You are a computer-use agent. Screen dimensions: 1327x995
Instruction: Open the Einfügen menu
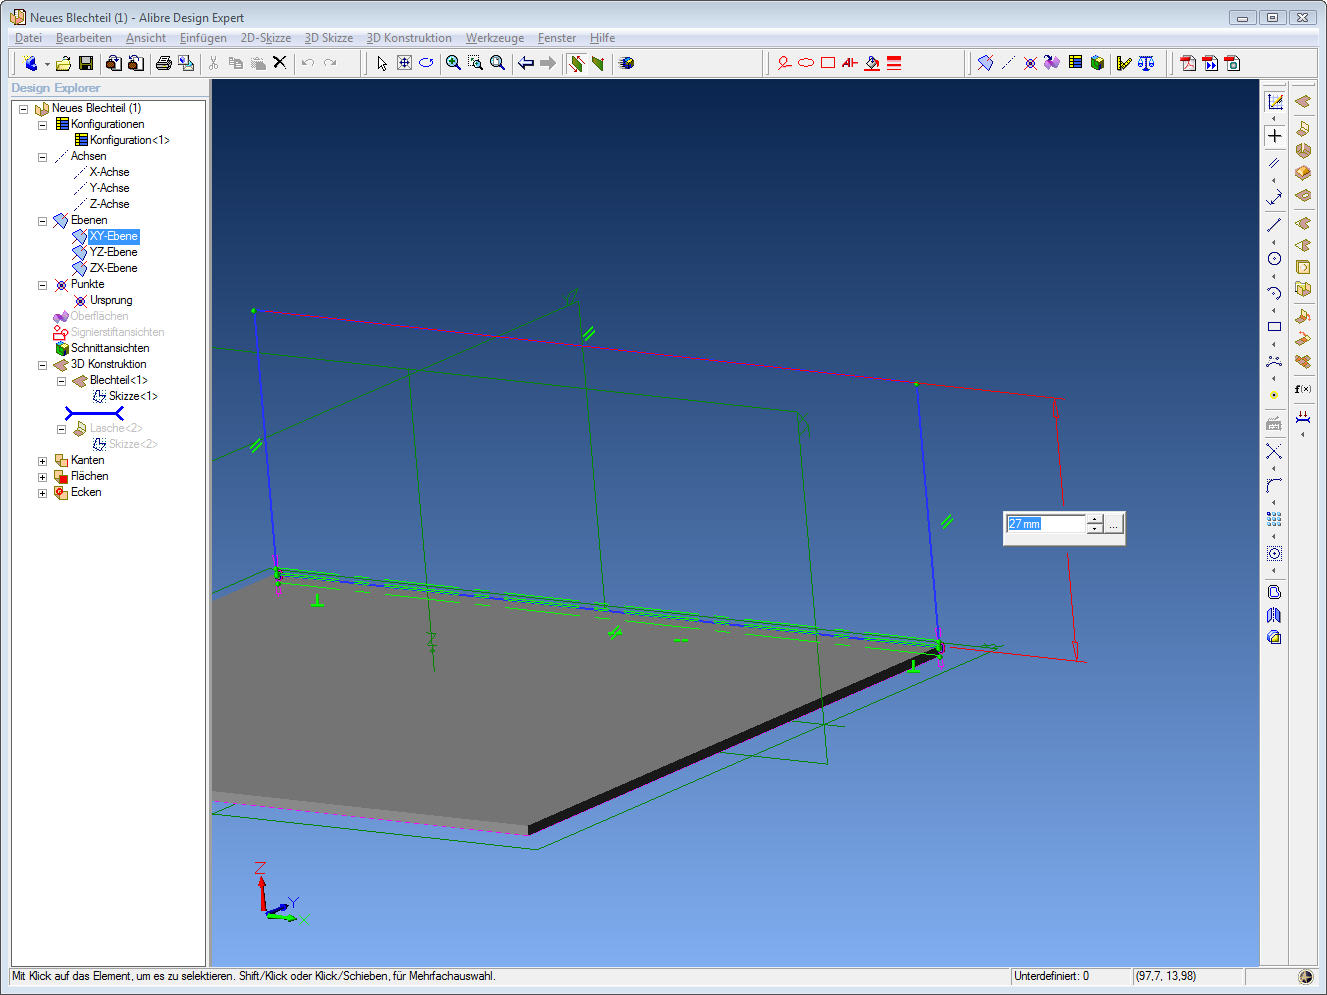click(203, 38)
